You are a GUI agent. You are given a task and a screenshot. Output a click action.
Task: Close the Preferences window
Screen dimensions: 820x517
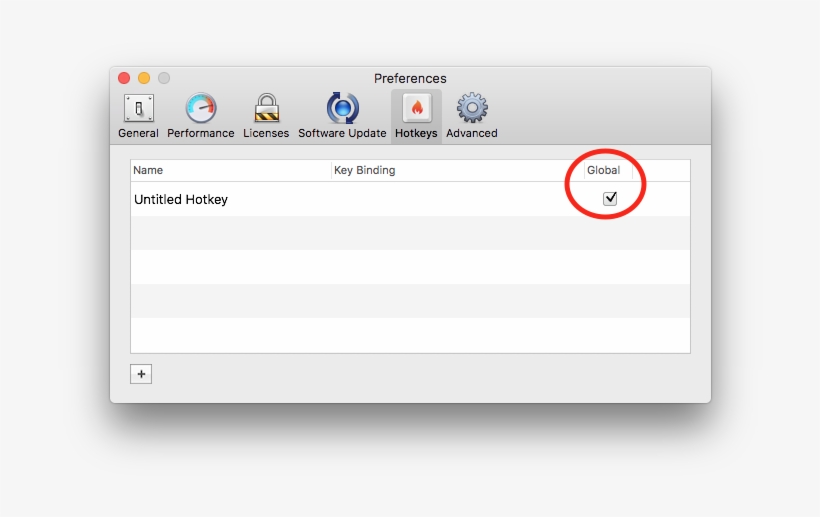click(124, 78)
